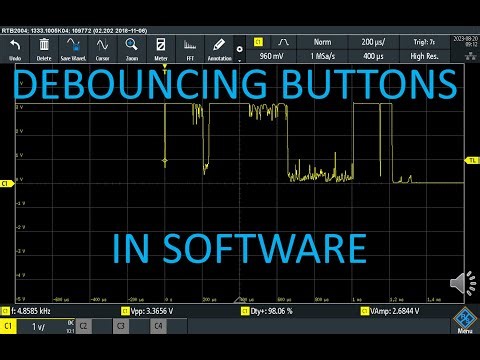Select the C1 ground level marker on left edge
The width and height of the screenshot is (480, 360).
7,183
